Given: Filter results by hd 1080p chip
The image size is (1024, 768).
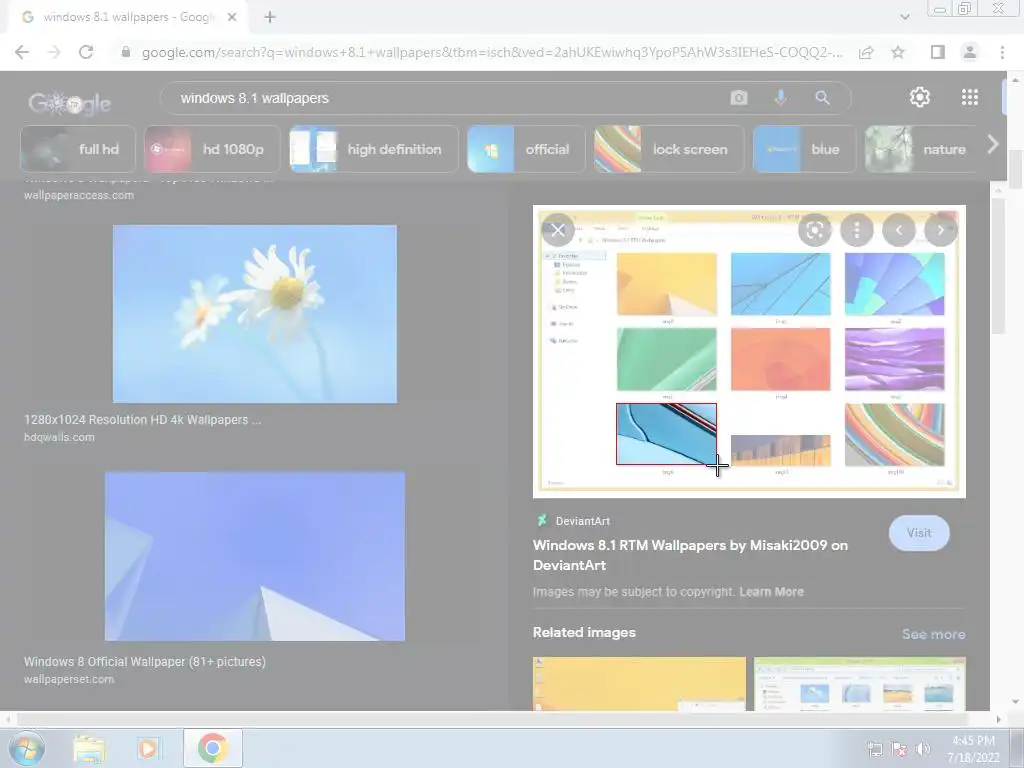Looking at the screenshot, I should (x=212, y=150).
